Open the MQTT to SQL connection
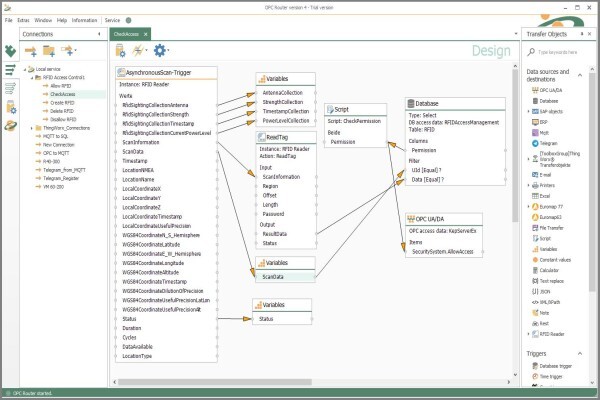Image resolution: width=600 pixels, height=400 pixels. (x=55, y=136)
